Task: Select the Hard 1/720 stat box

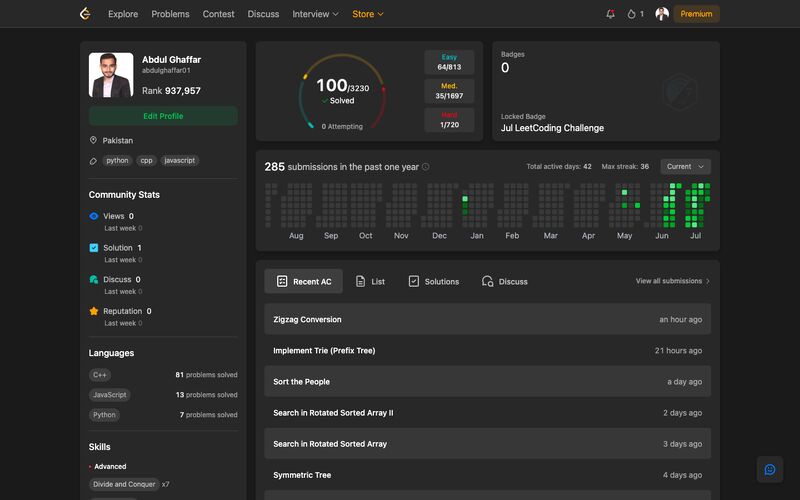Action: click(449, 120)
